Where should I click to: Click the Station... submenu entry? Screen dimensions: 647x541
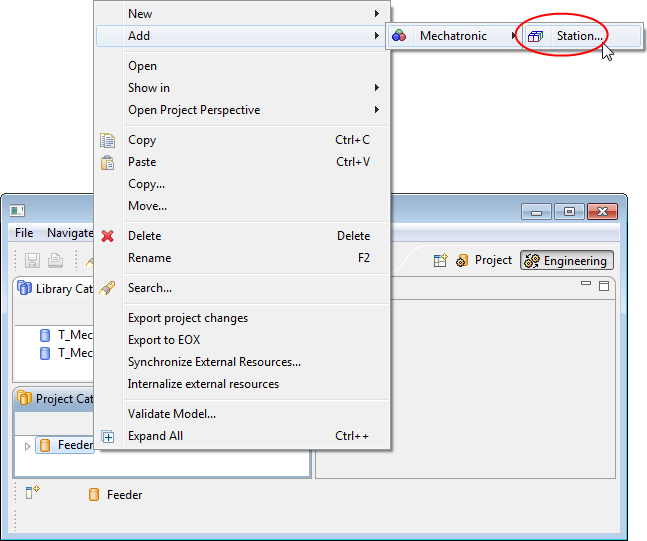pyautogui.click(x=582, y=36)
